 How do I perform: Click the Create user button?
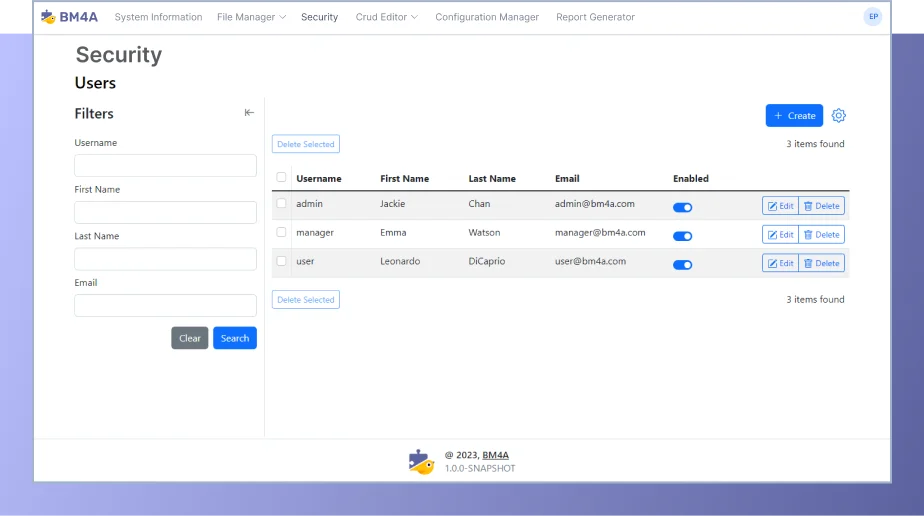(x=794, y=115)
